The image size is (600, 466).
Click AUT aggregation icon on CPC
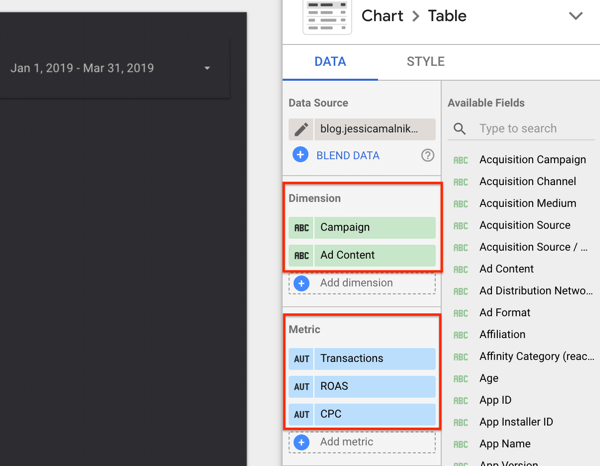coord(301,414)
